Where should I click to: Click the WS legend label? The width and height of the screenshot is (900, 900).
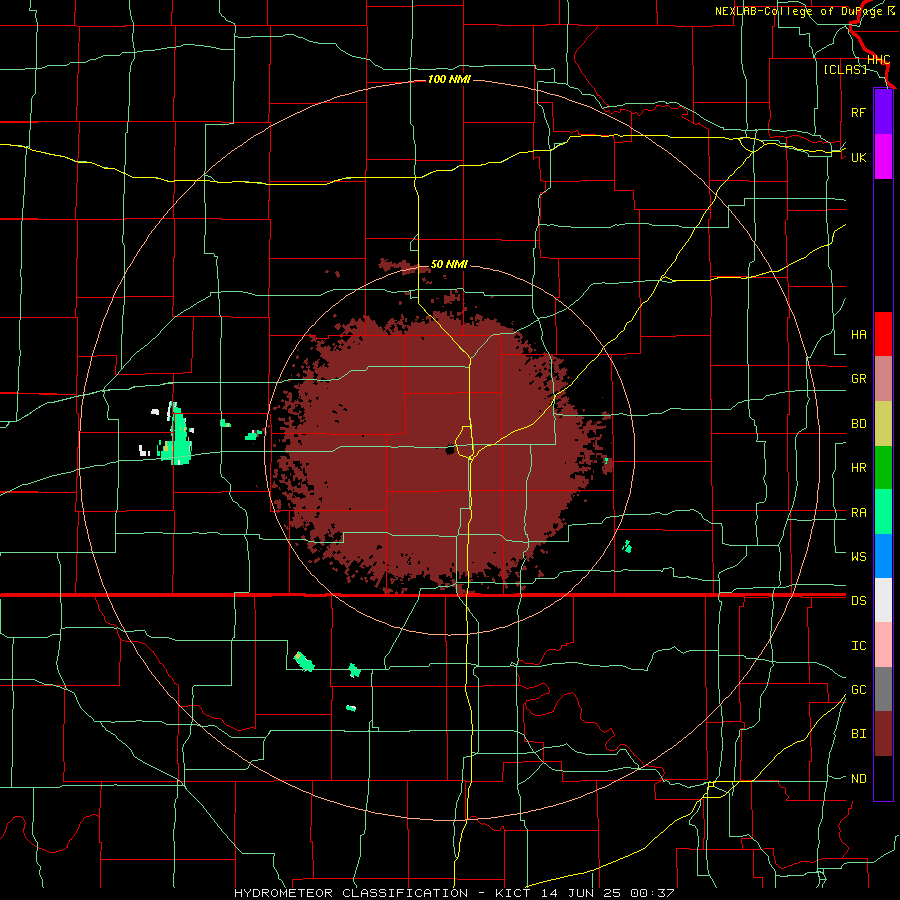point(858,556)
